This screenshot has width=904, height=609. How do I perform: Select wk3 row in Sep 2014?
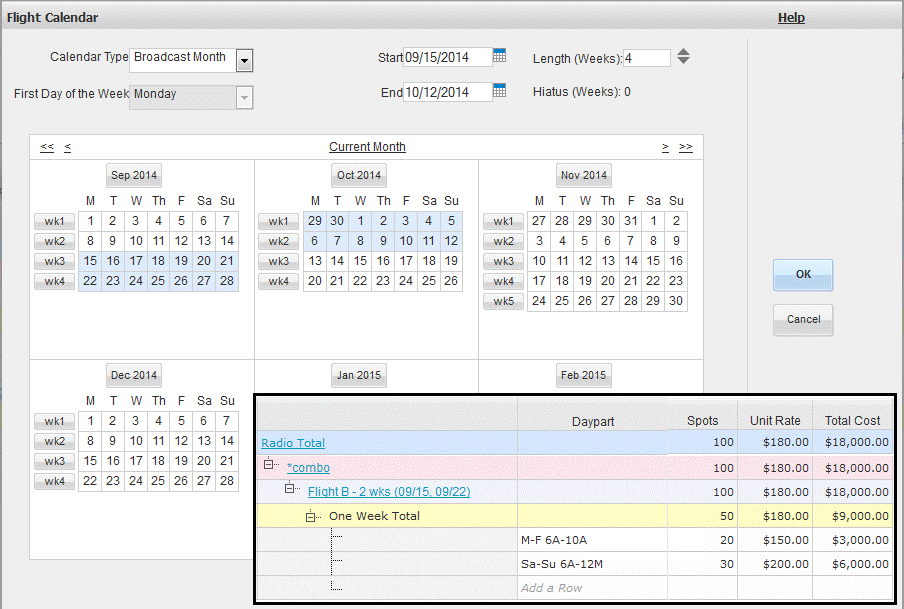tap(54, 261)
